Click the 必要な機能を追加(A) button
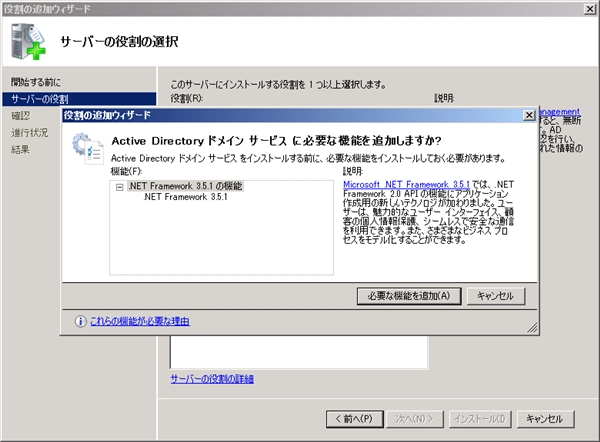Screen dimensions: 600x442 [x=409, y=296]
